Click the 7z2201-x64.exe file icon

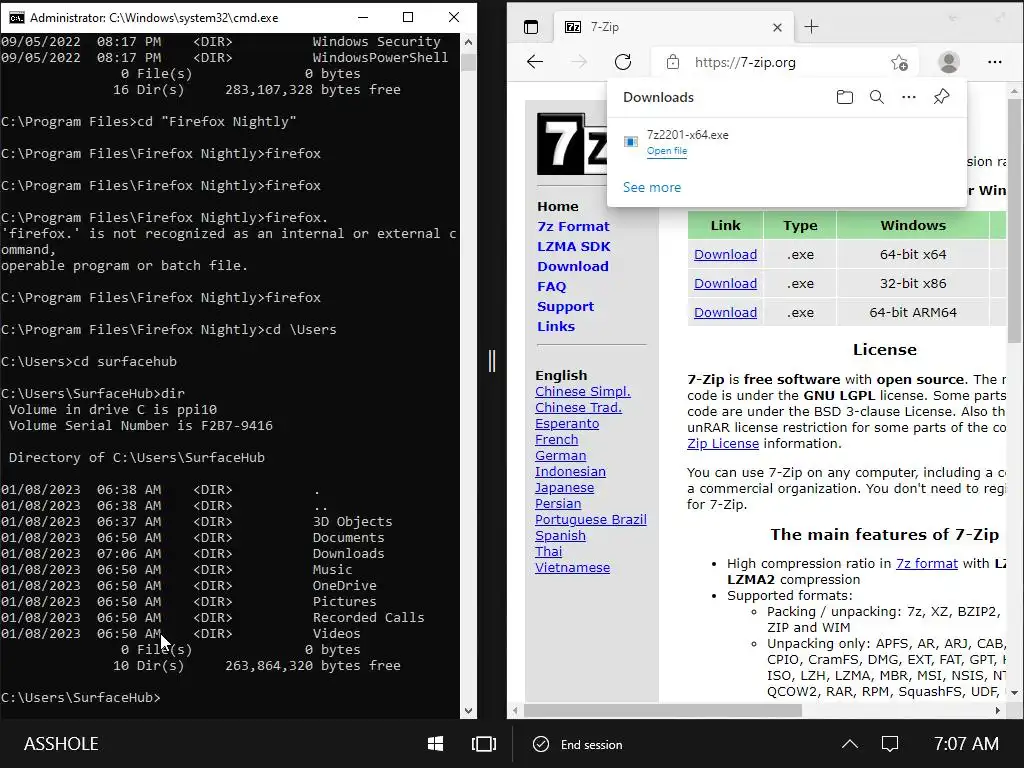[631, 142]
